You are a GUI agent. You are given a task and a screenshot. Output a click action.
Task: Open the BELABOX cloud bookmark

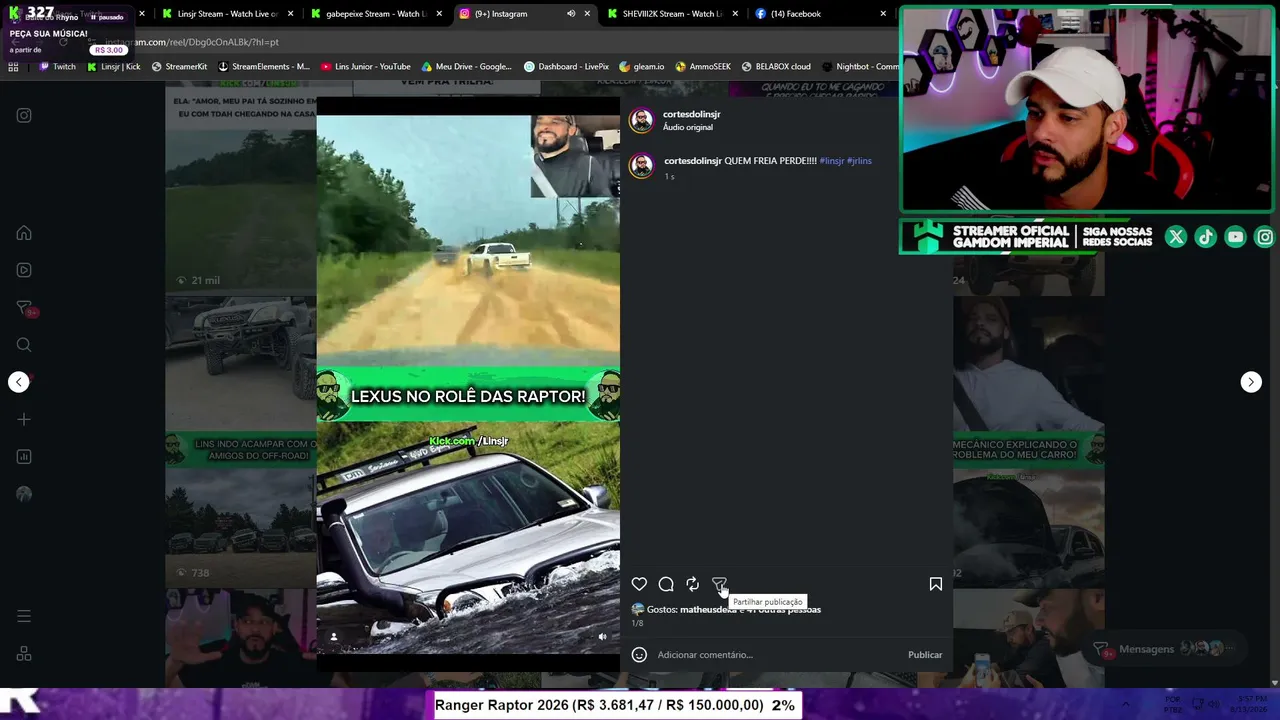[x=776, y=67]
